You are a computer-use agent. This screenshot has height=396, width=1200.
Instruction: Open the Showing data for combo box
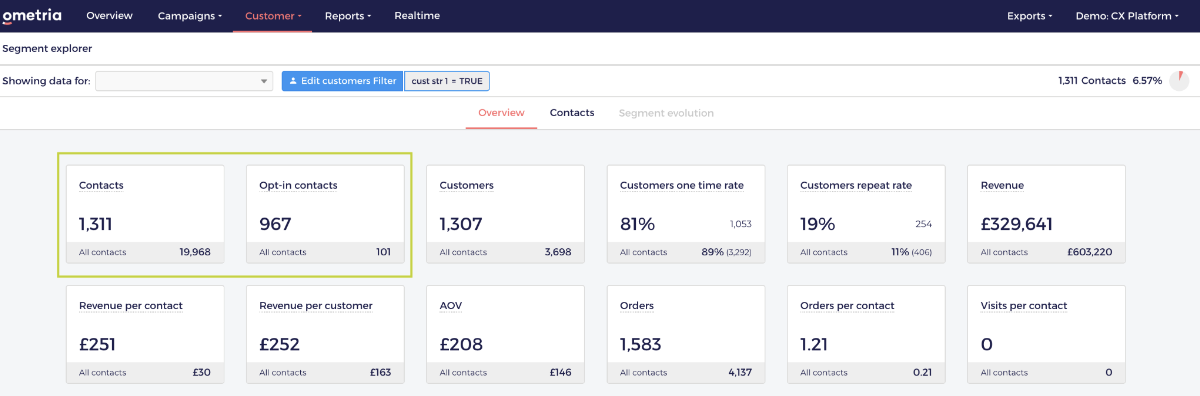pyautogui.click(x=184, y=81)
